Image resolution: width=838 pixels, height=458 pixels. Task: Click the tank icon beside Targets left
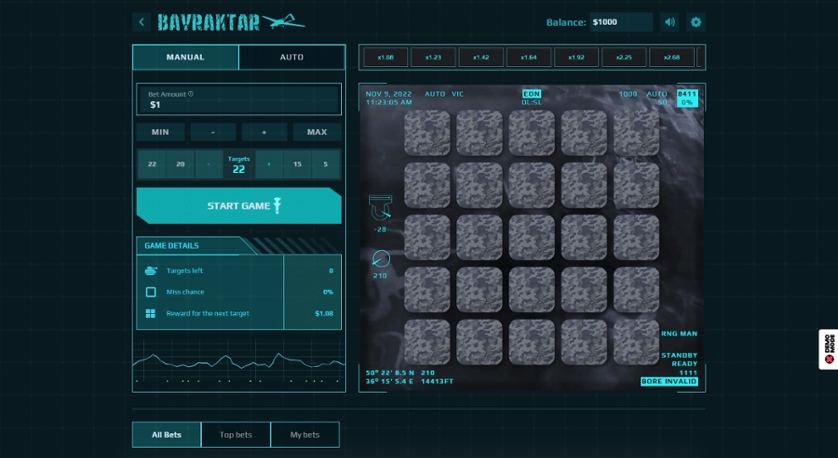coord(151,271)
